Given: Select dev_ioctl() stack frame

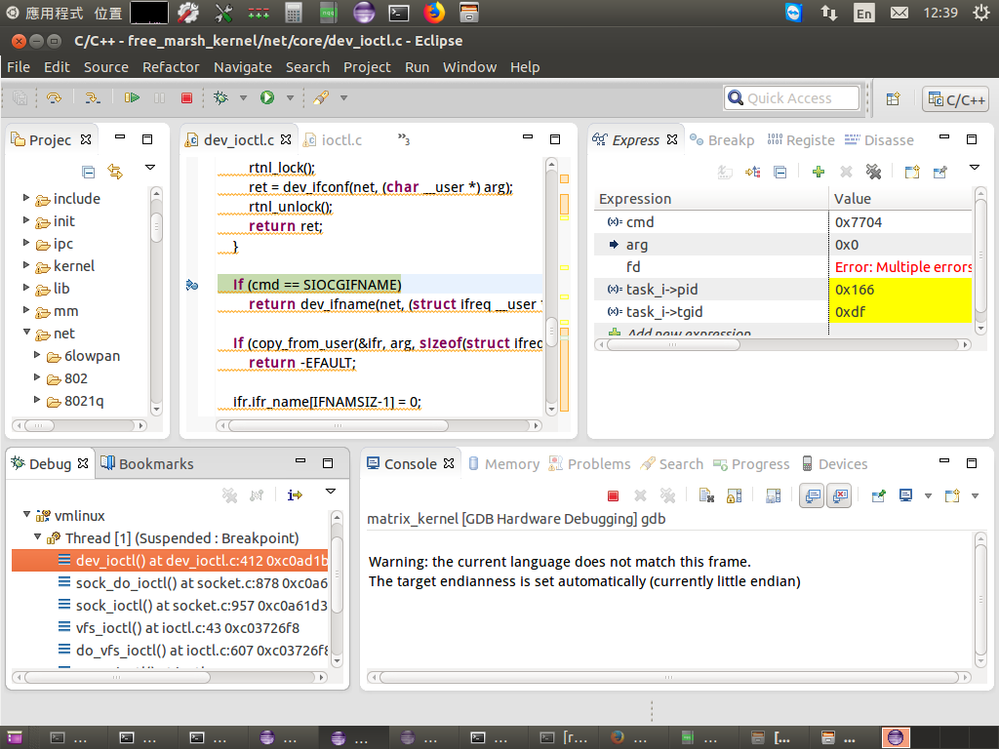Looking at the screenshot, I should click(x=171, y=560).
